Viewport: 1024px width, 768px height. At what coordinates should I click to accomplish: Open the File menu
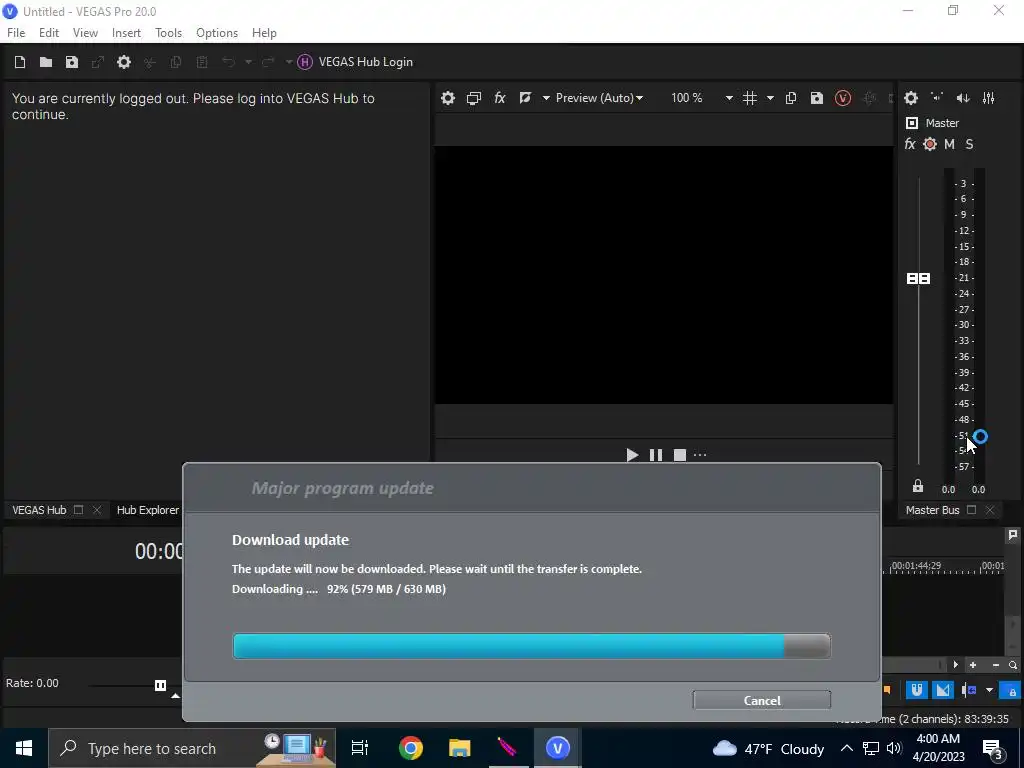coord(16,33)
